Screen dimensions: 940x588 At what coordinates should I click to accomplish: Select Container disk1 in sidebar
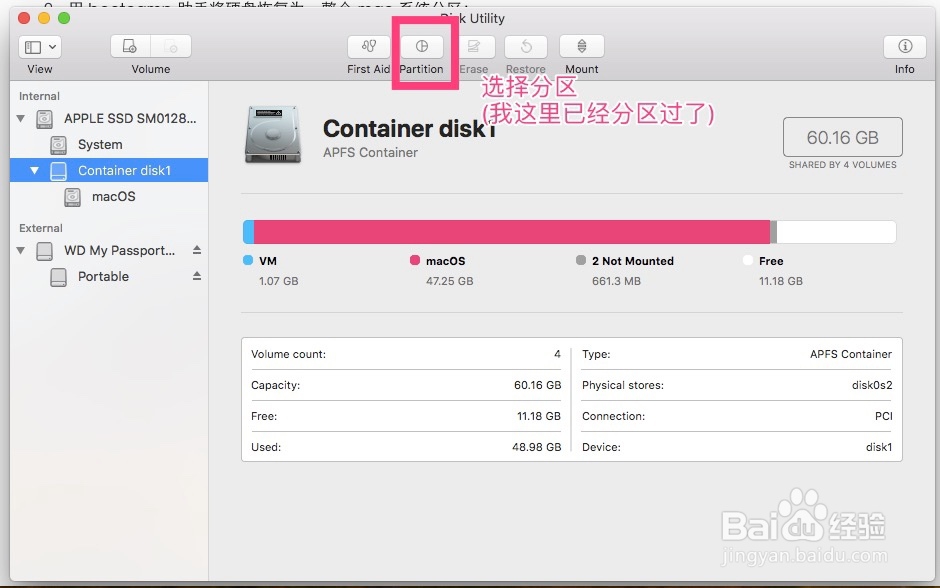click(x=109, y=170)
